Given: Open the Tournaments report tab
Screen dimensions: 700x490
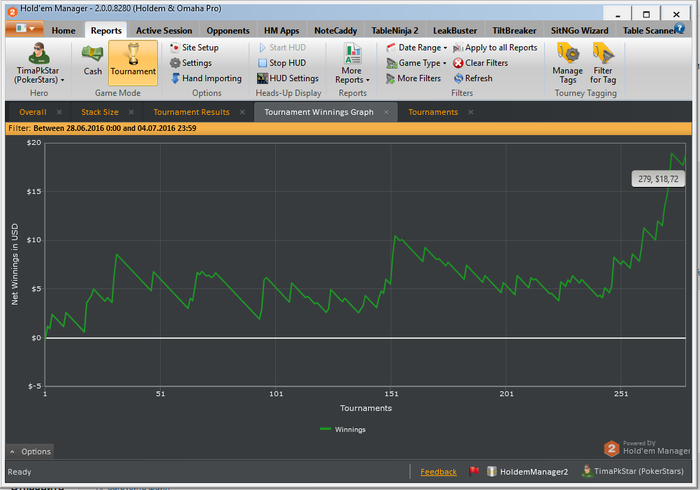Looking at the screenshot, I should pos(433,112).
